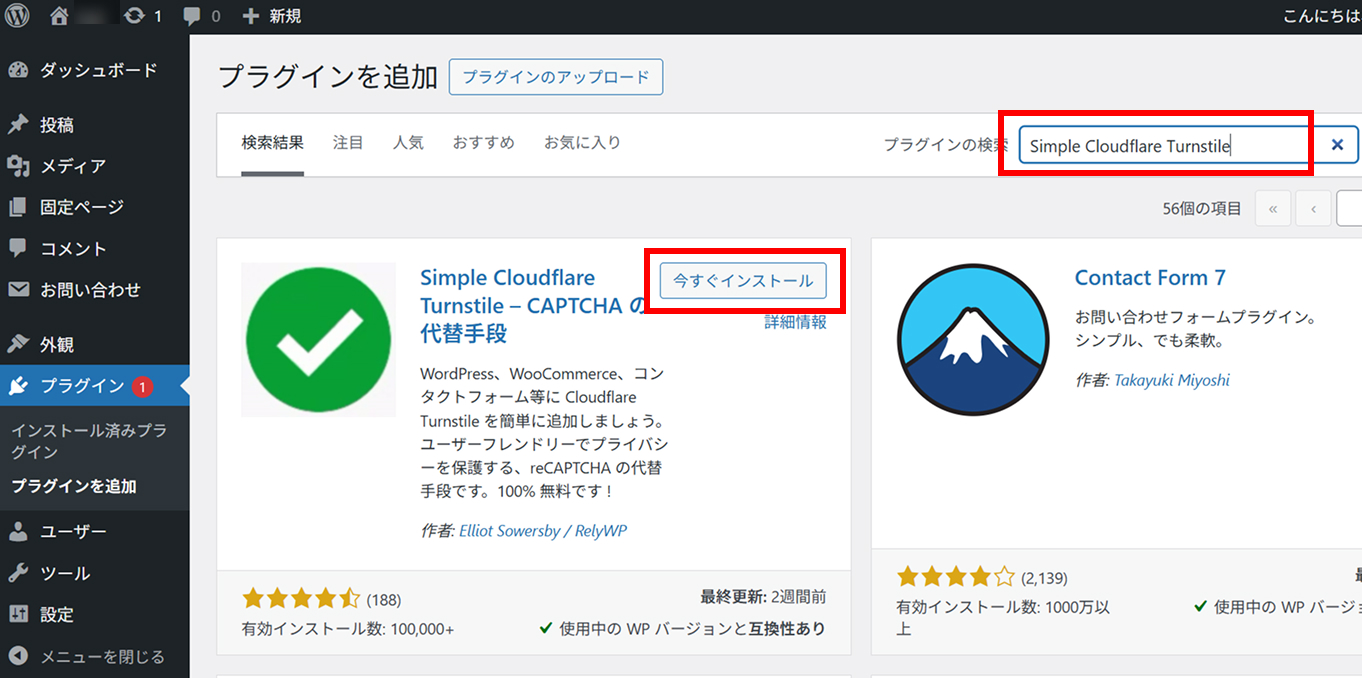Open author Takayuki Miyoshi link

point(1172,380)
